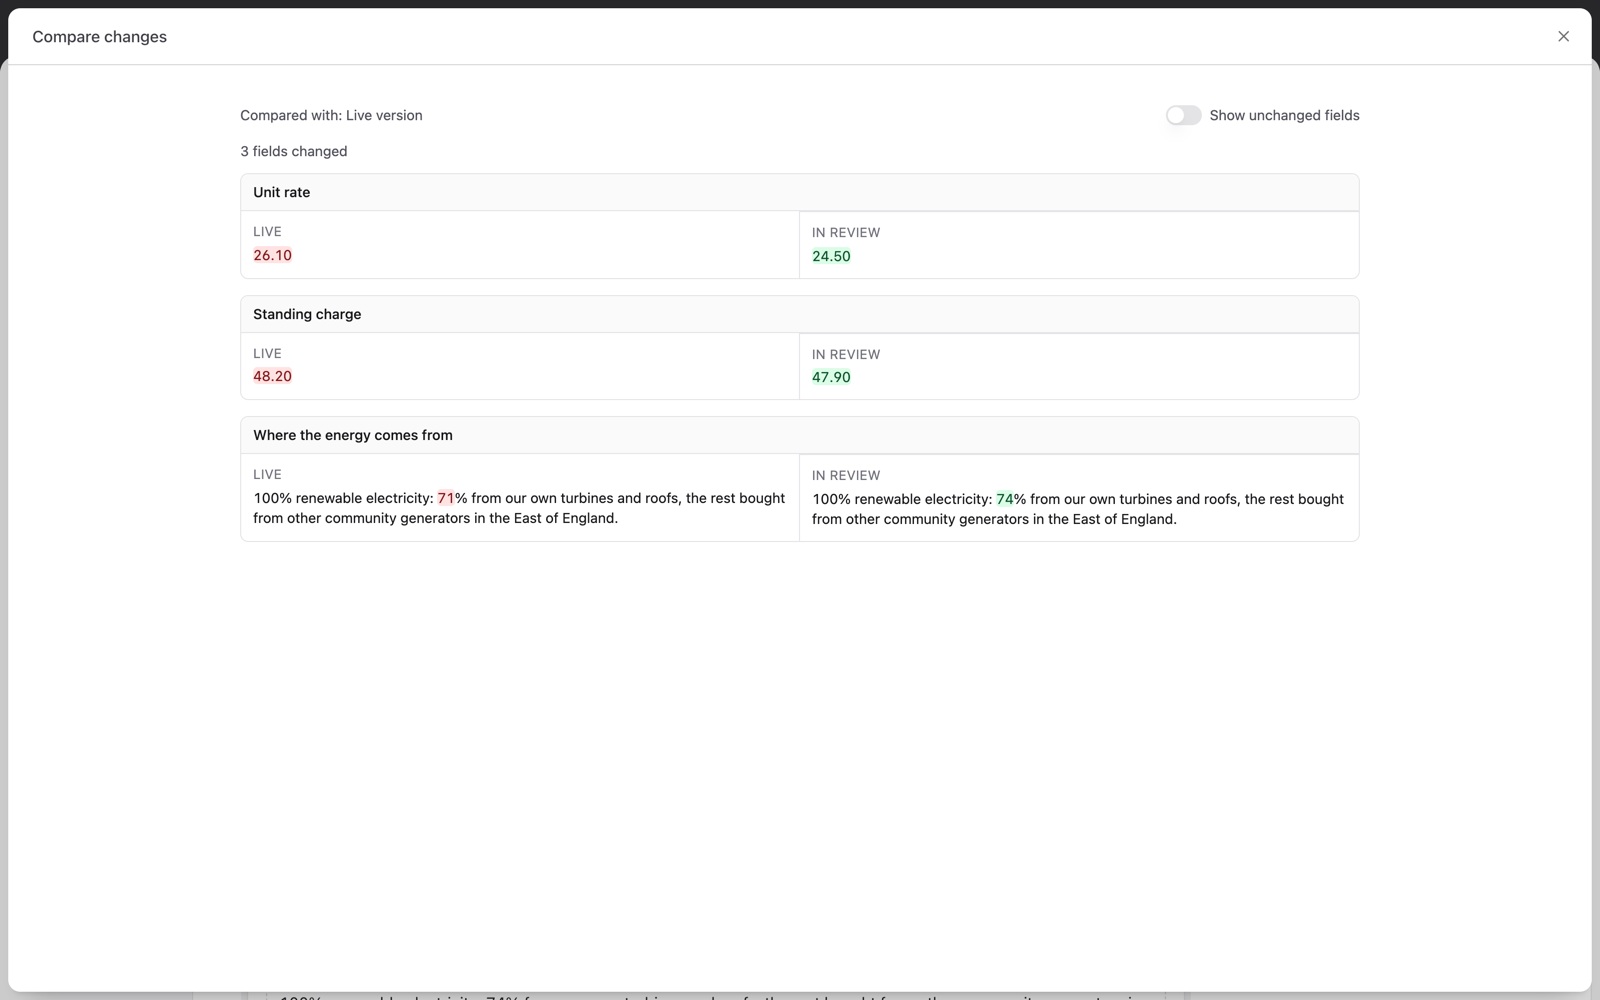Click IN REVIEW label under Standing charge

(846, 354)
